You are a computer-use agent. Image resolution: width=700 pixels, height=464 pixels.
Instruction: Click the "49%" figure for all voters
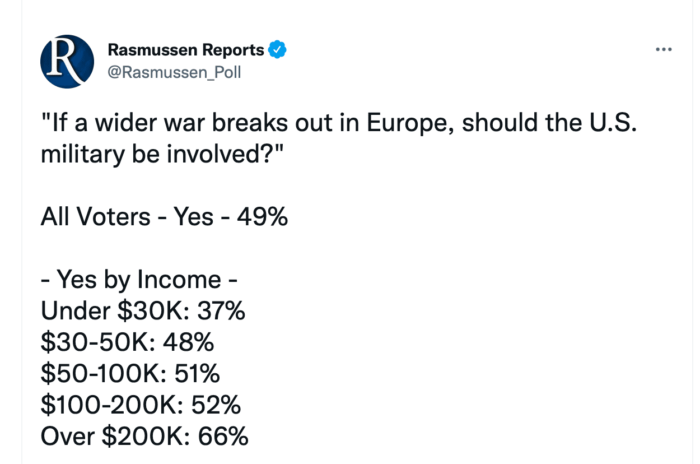[x=262, y=217]
